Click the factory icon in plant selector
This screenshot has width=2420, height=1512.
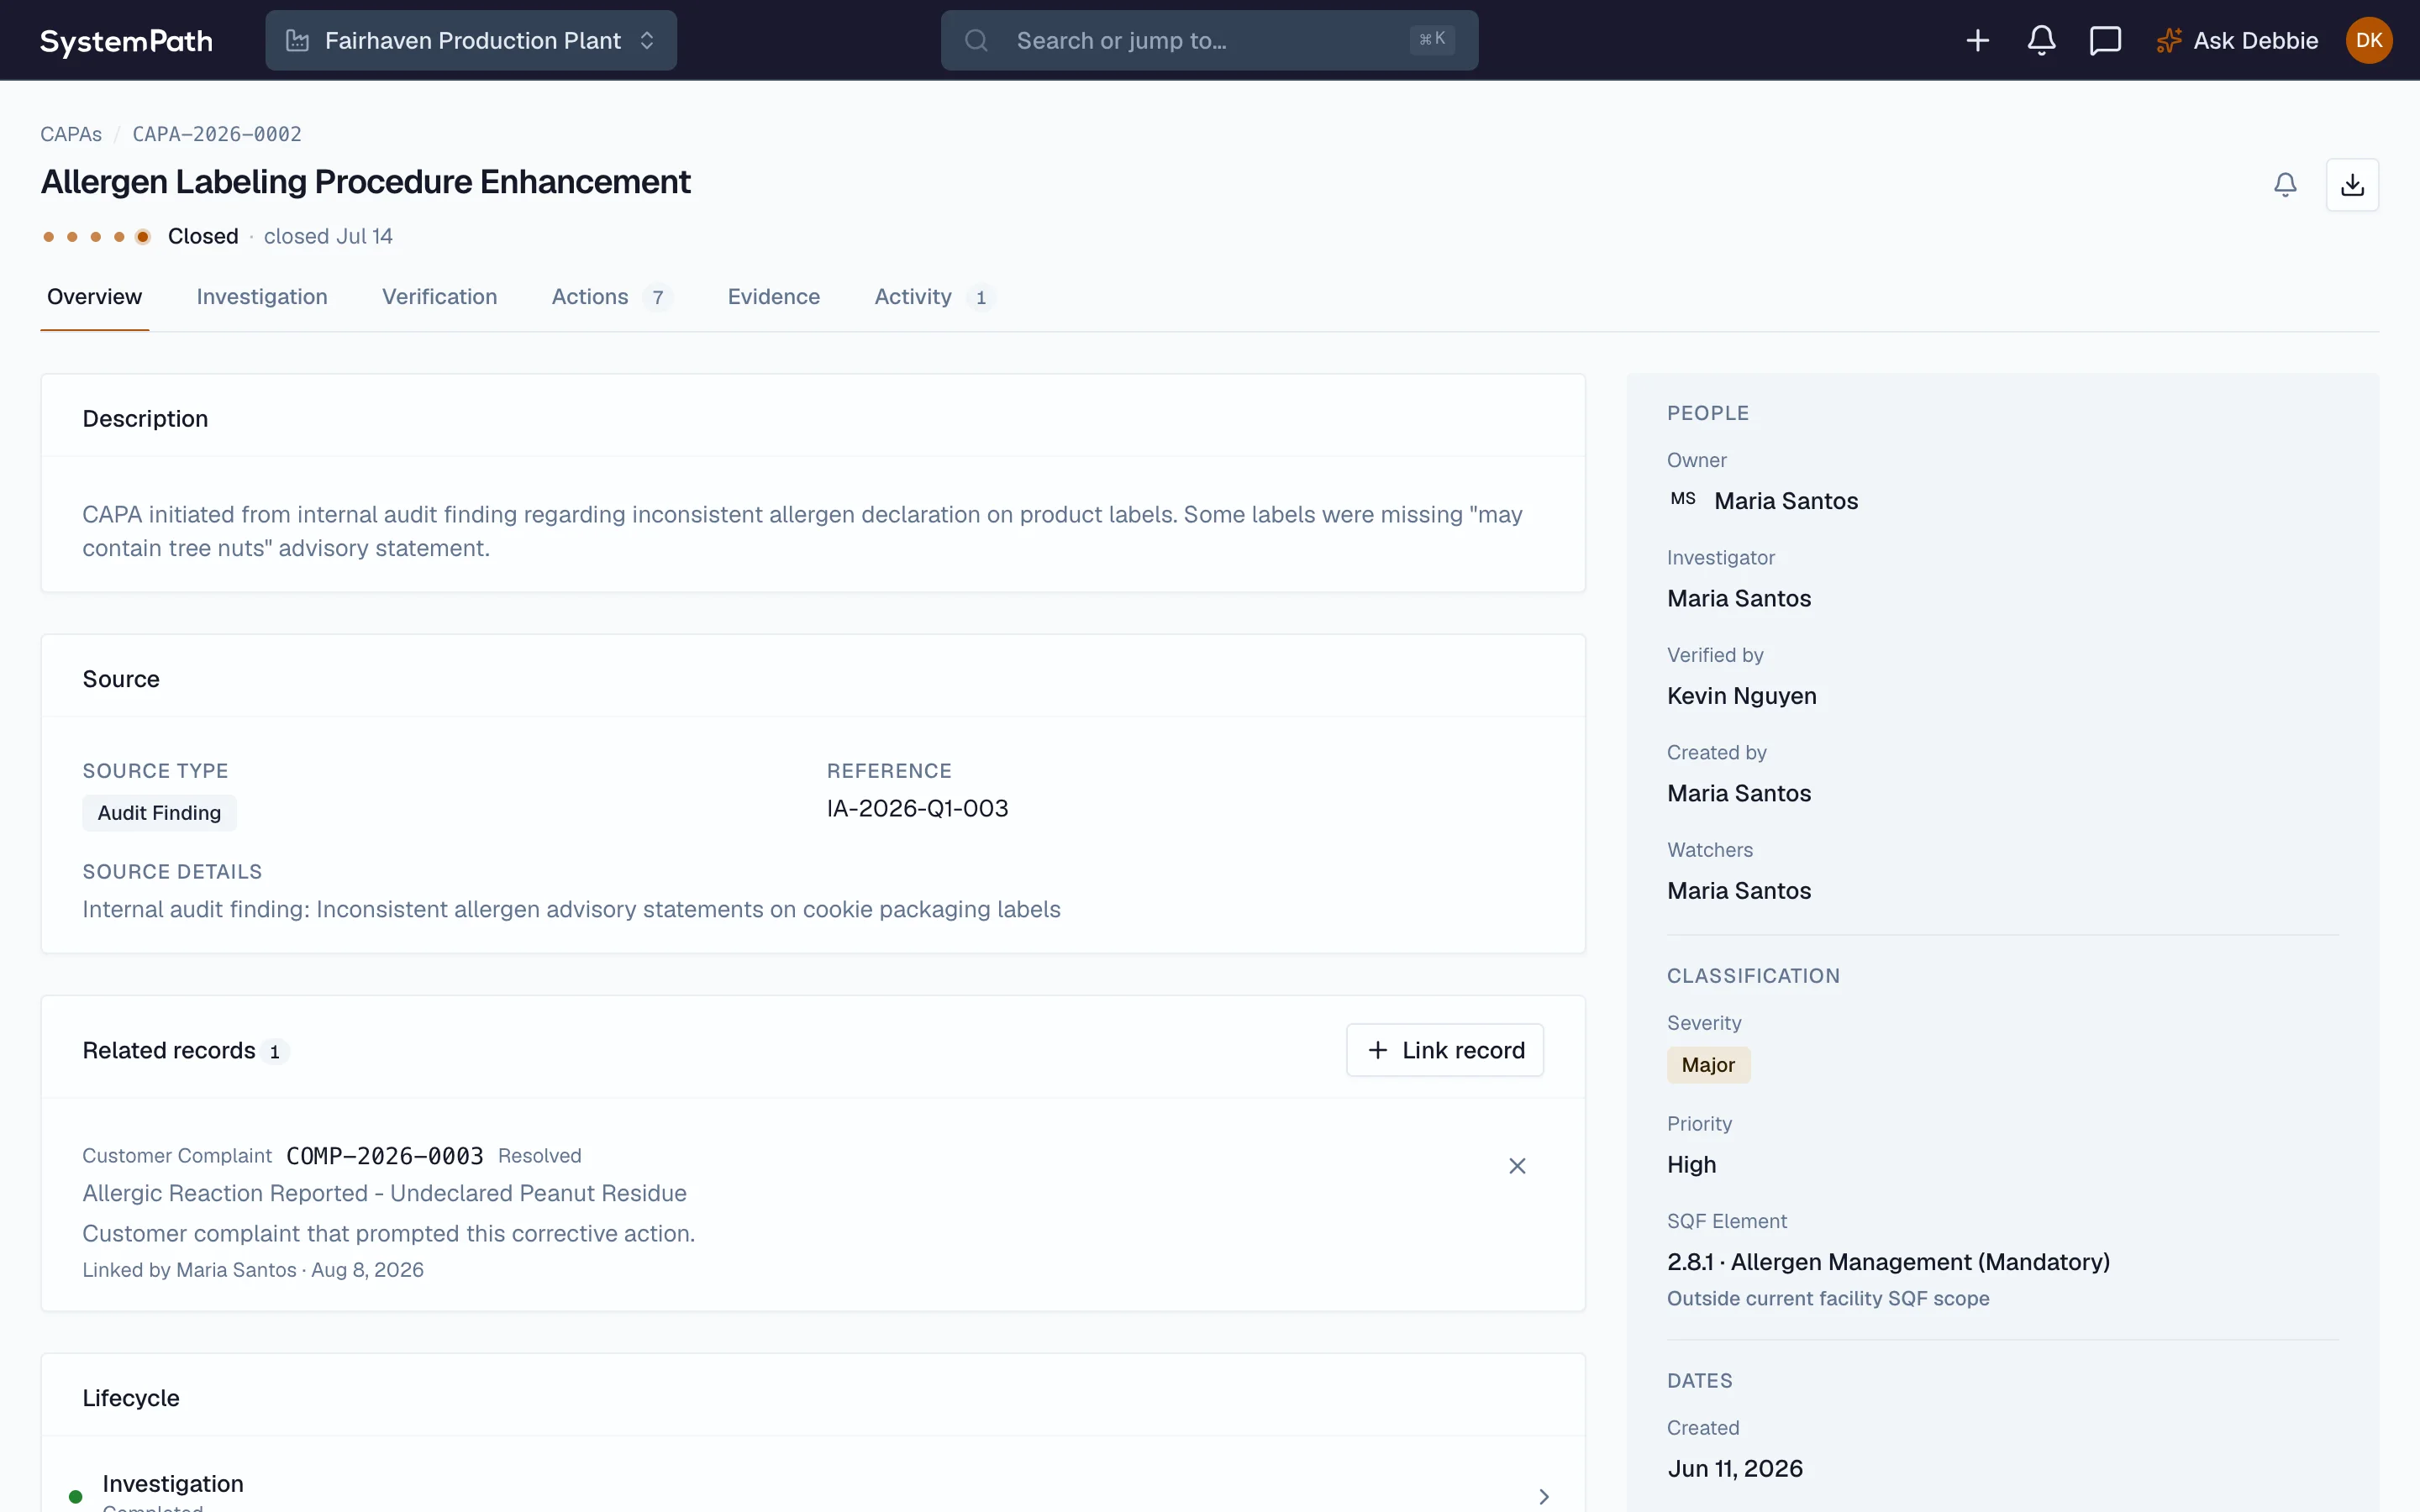(x=297, y=40)
